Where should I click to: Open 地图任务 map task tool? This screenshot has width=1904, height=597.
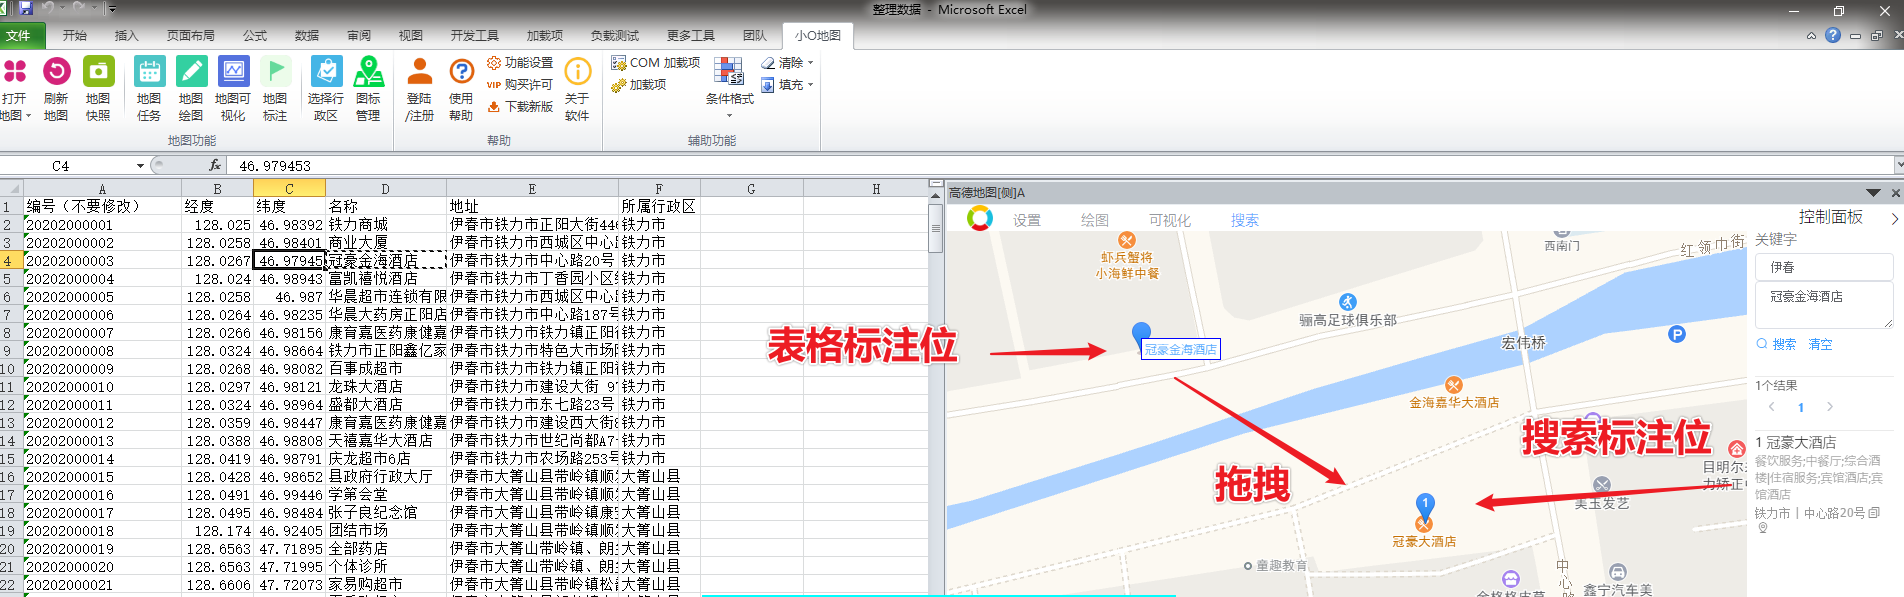click(x=149, y=88)
